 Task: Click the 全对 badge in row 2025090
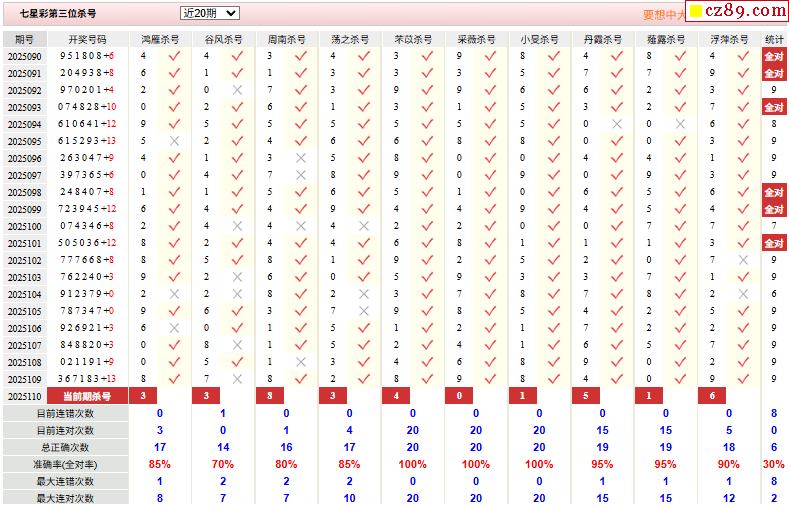(x=774, y=56)
